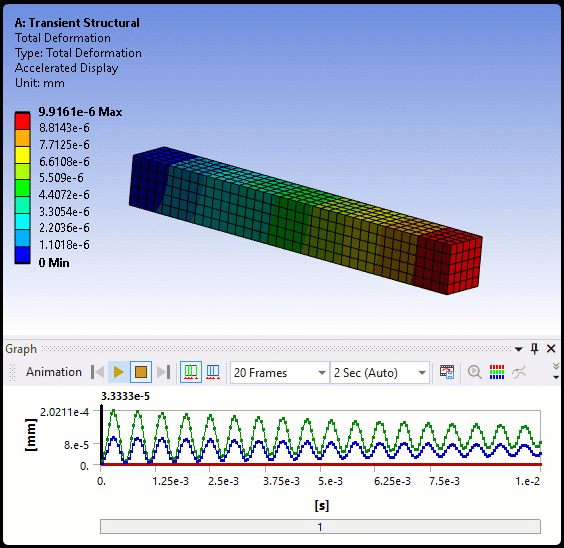Advance to next animation frame
The image size is (564, 548).
(x=164, y=372)
